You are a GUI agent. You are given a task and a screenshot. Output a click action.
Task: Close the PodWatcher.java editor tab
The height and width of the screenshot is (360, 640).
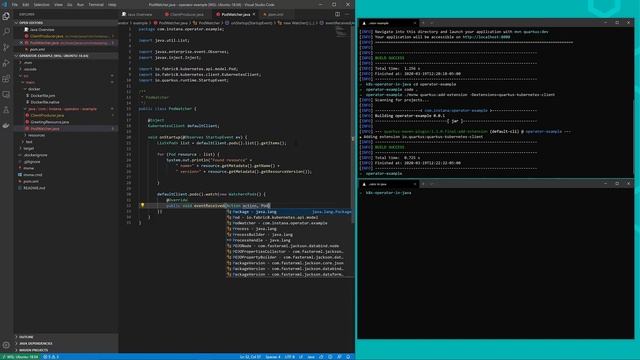[x=254, y=14]
